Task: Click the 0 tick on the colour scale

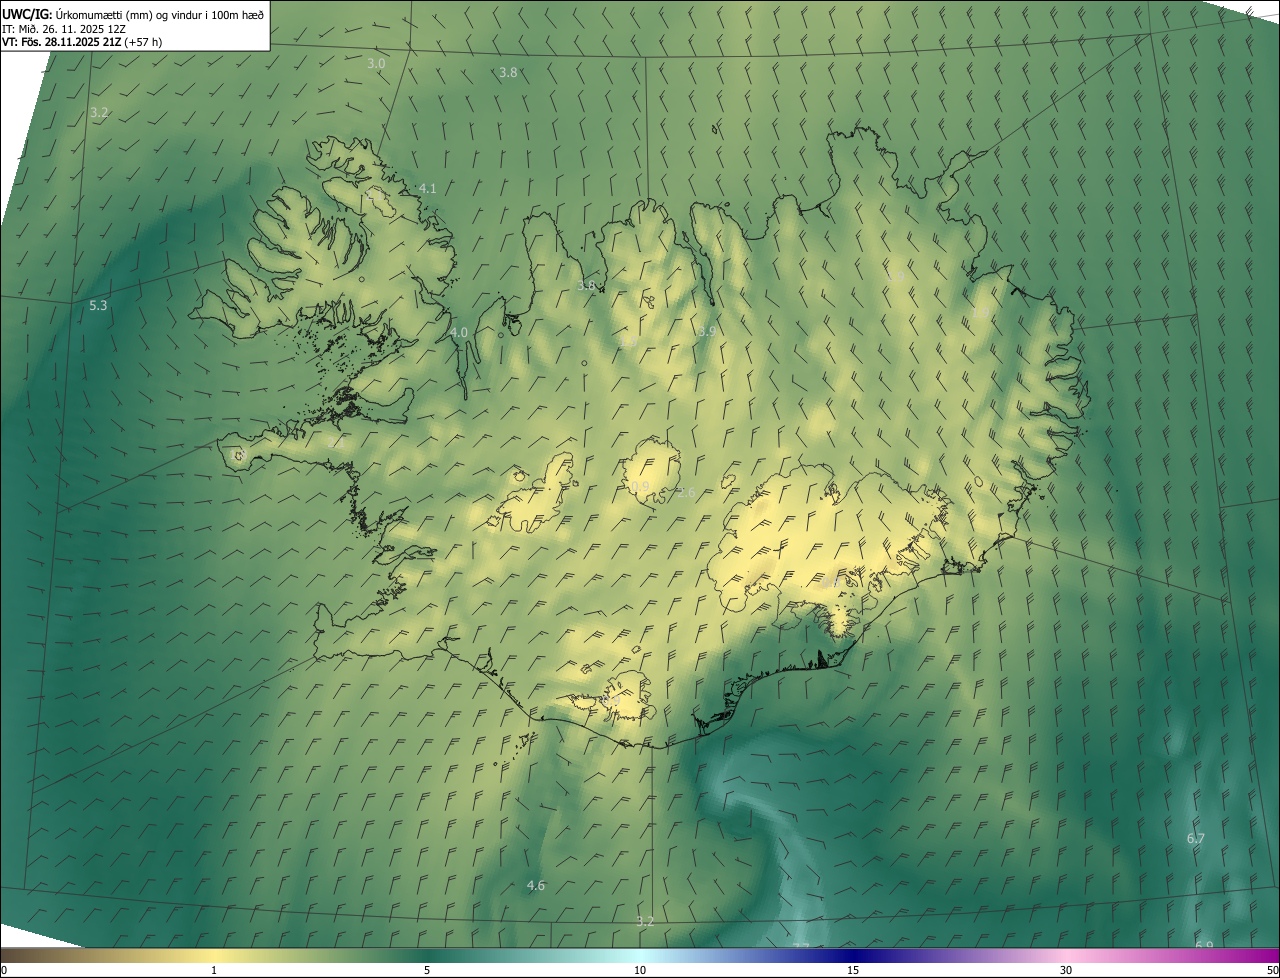Action: [x=4, y=970]
